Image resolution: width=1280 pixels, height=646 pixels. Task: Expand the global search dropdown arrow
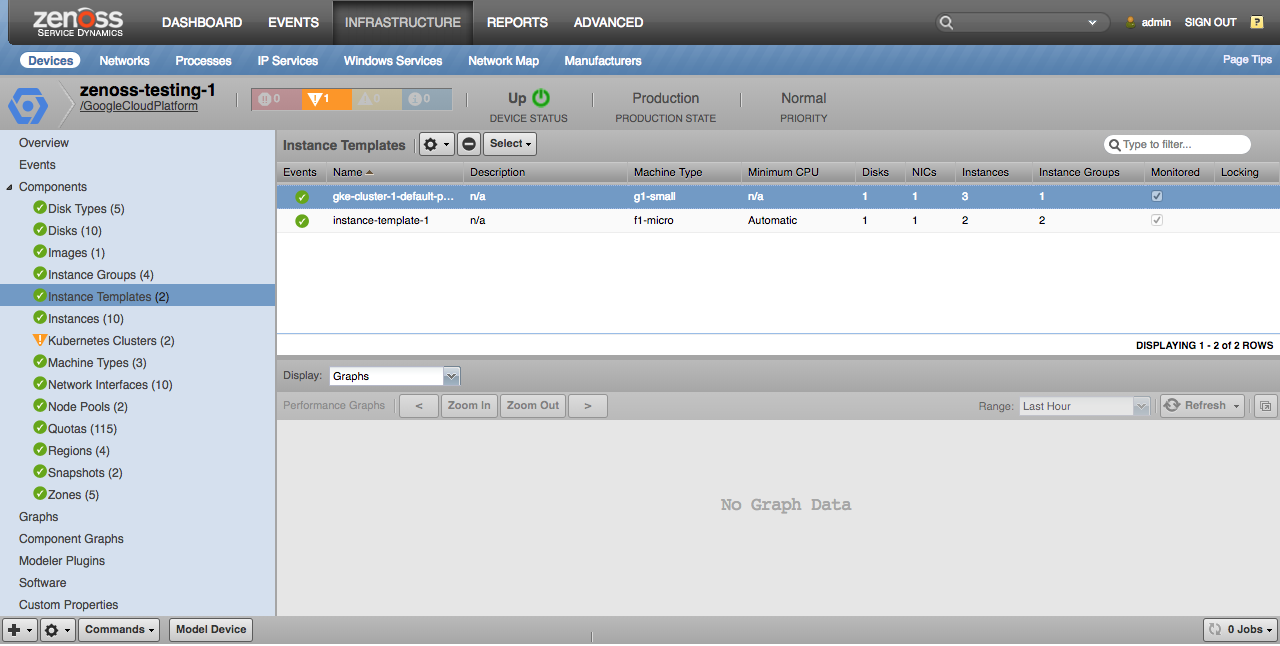(x=1091, y=22)
